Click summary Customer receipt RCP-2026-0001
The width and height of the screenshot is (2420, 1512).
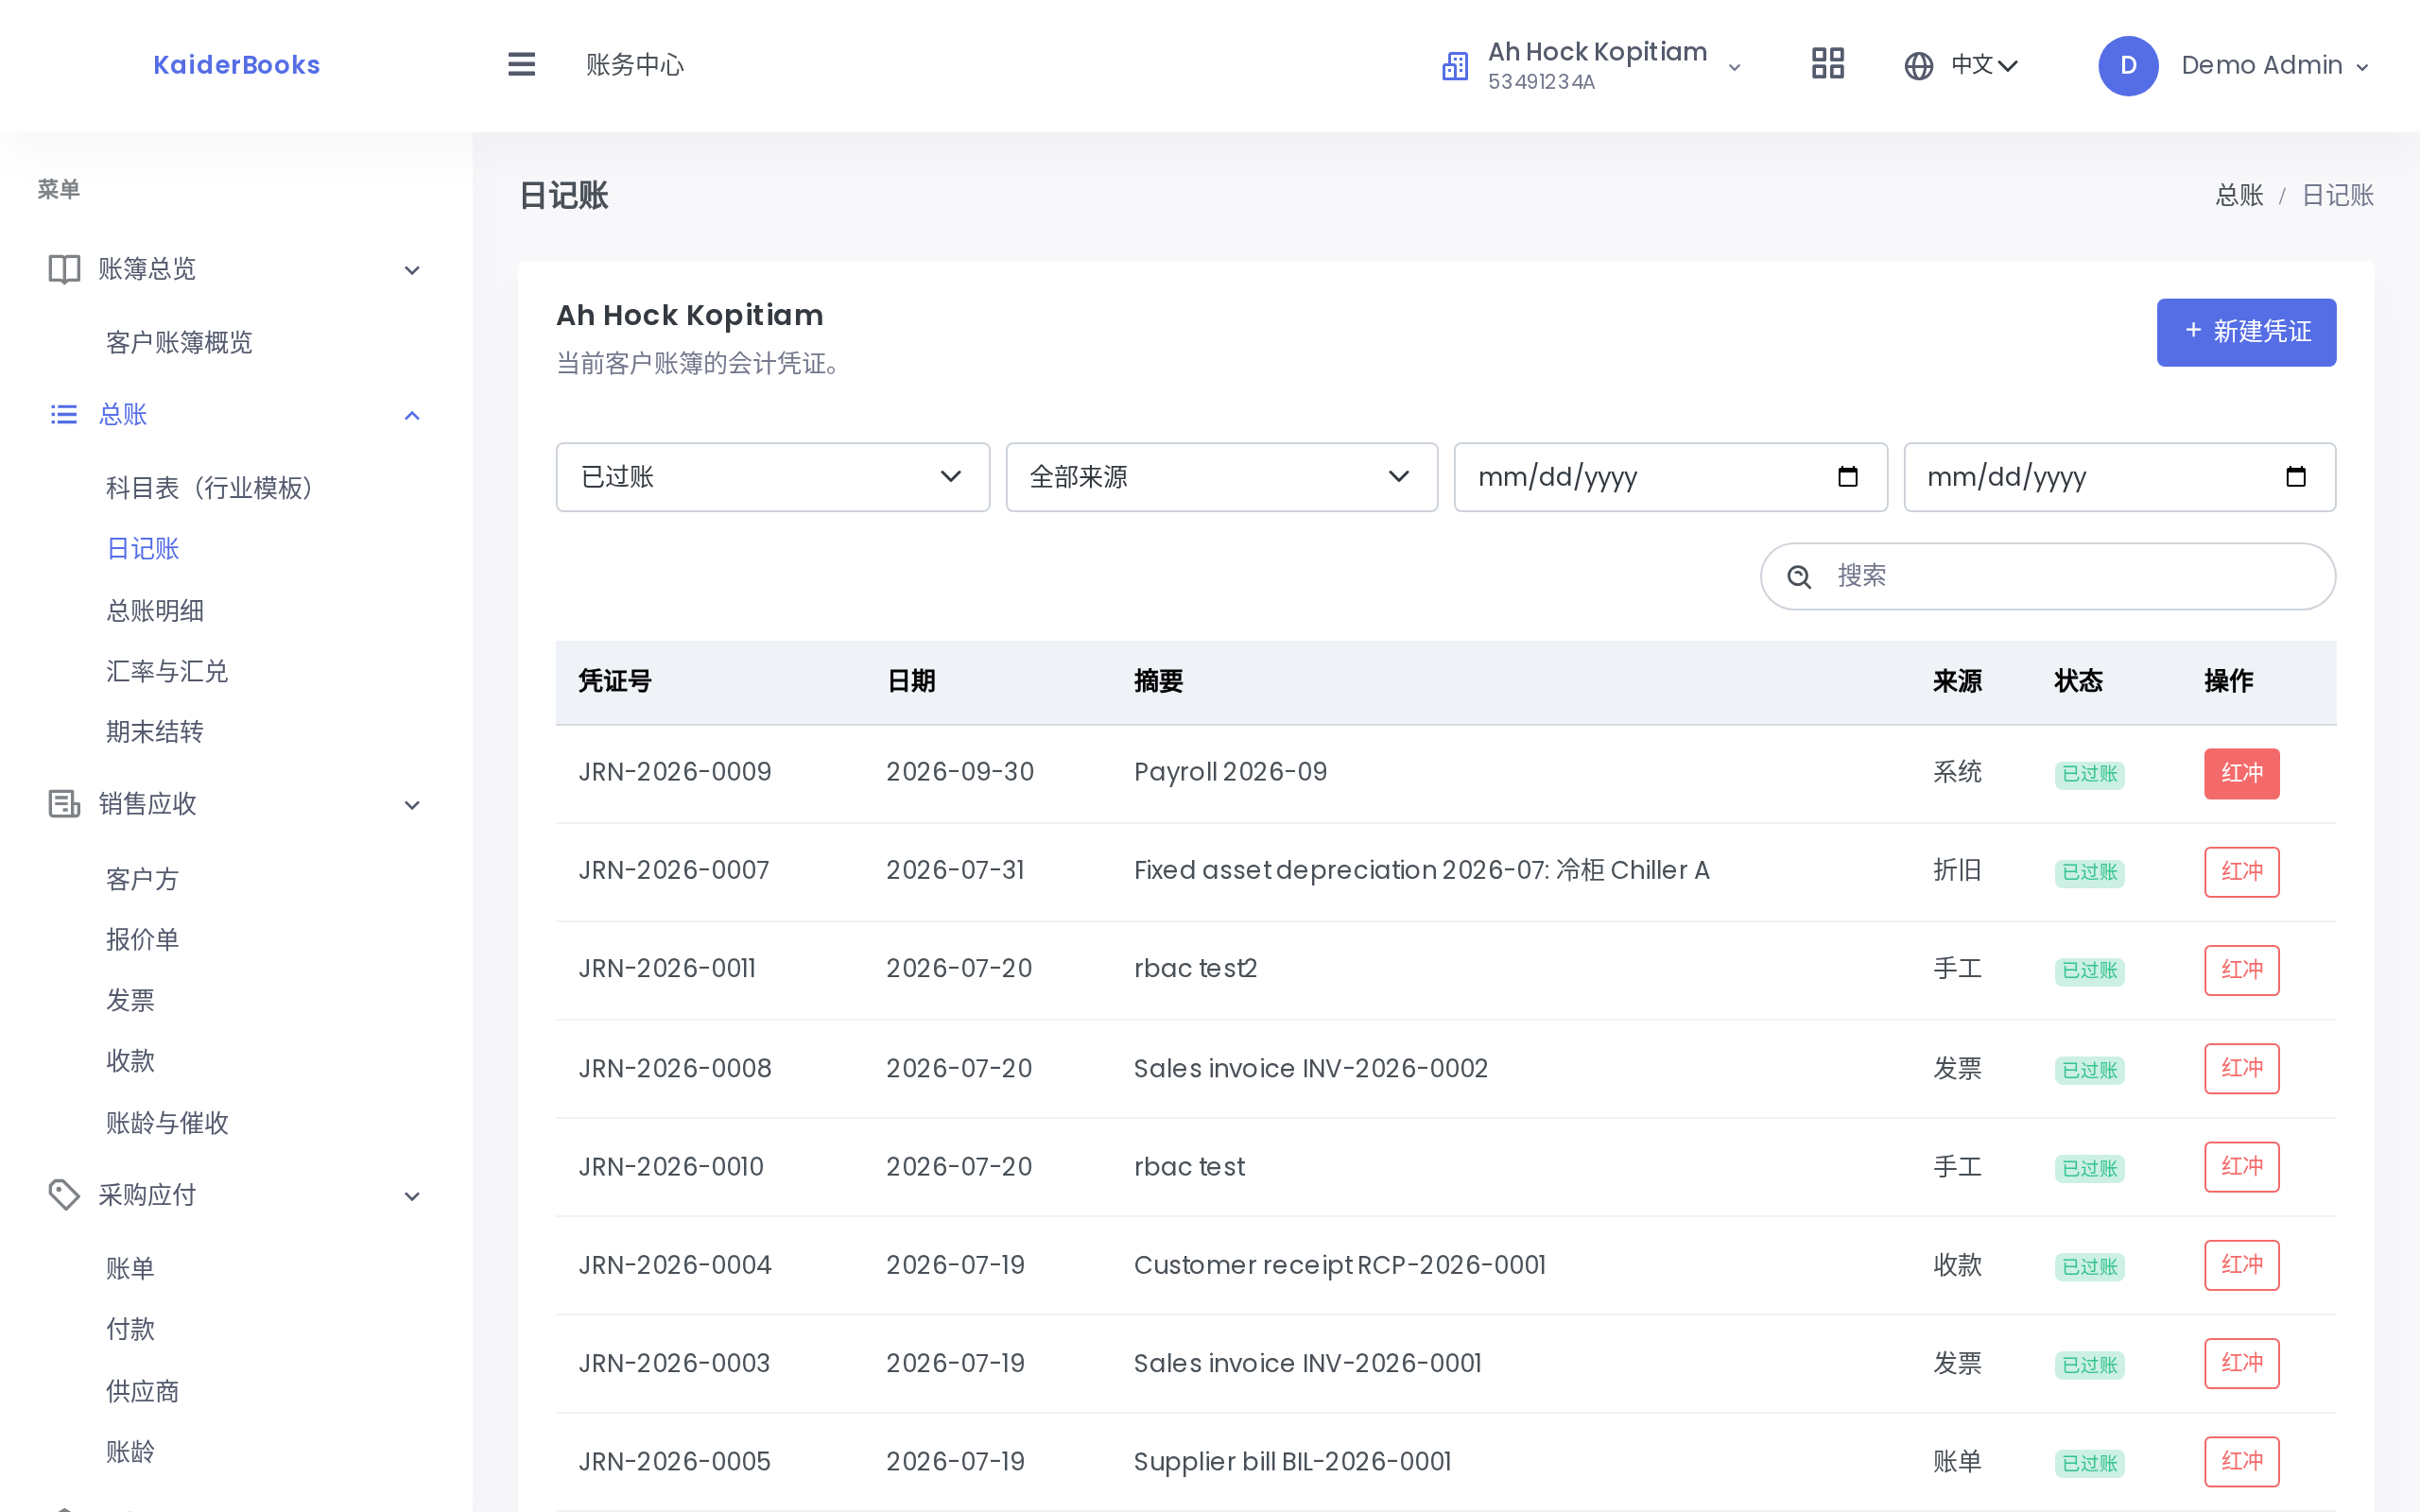[1339, 1265]
